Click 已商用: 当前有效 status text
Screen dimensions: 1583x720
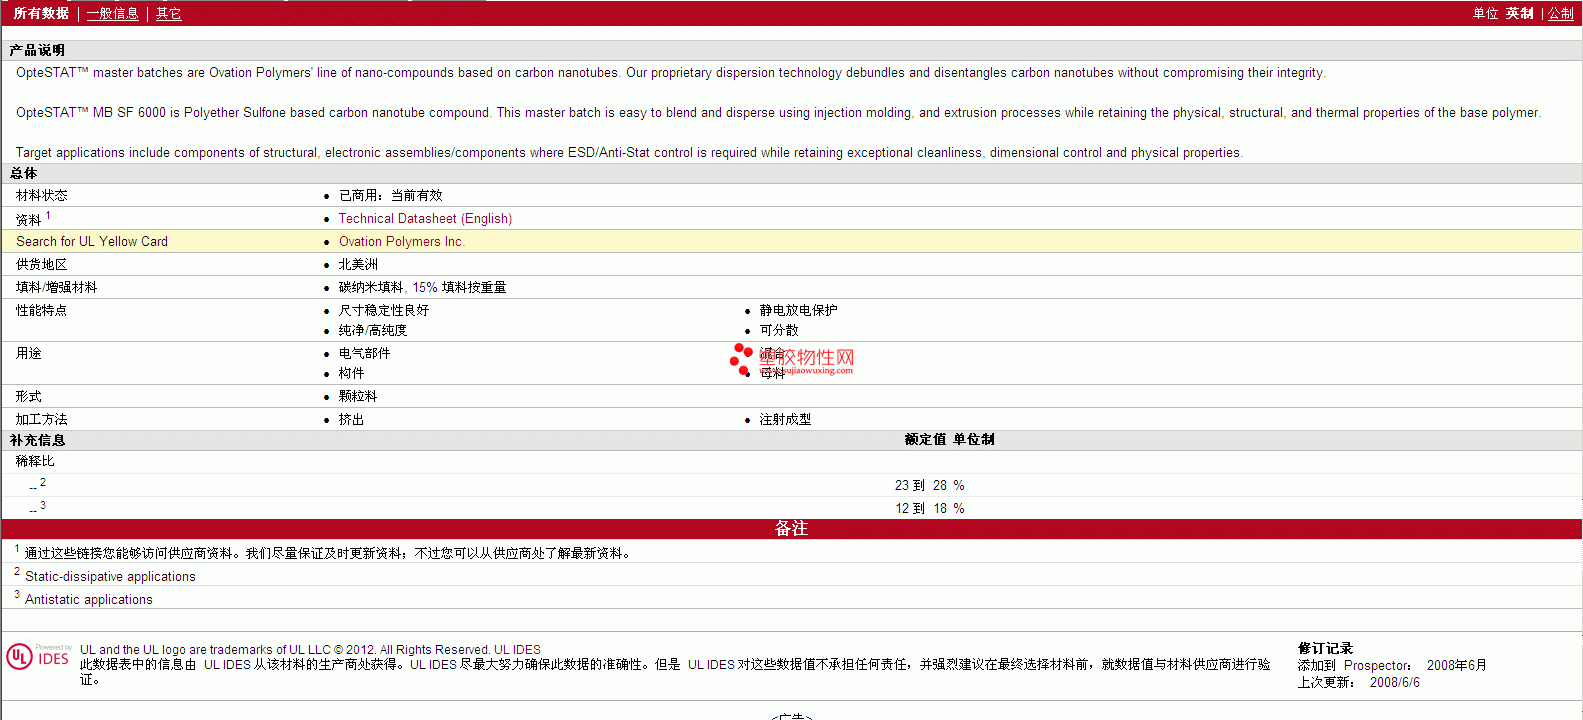[390, 195]
